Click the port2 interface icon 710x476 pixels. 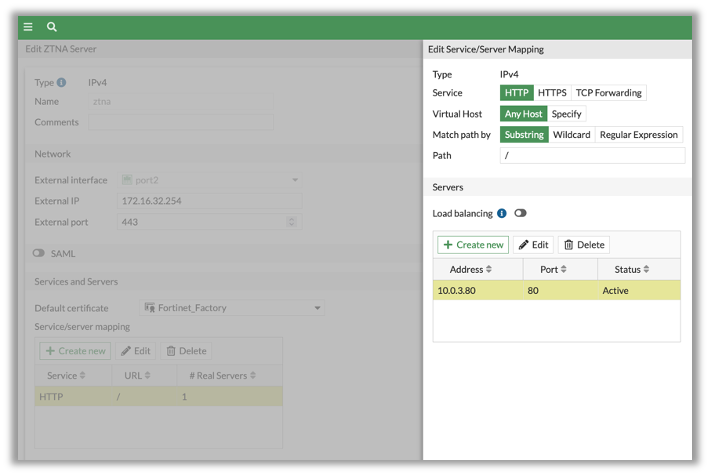pos(127,180)
